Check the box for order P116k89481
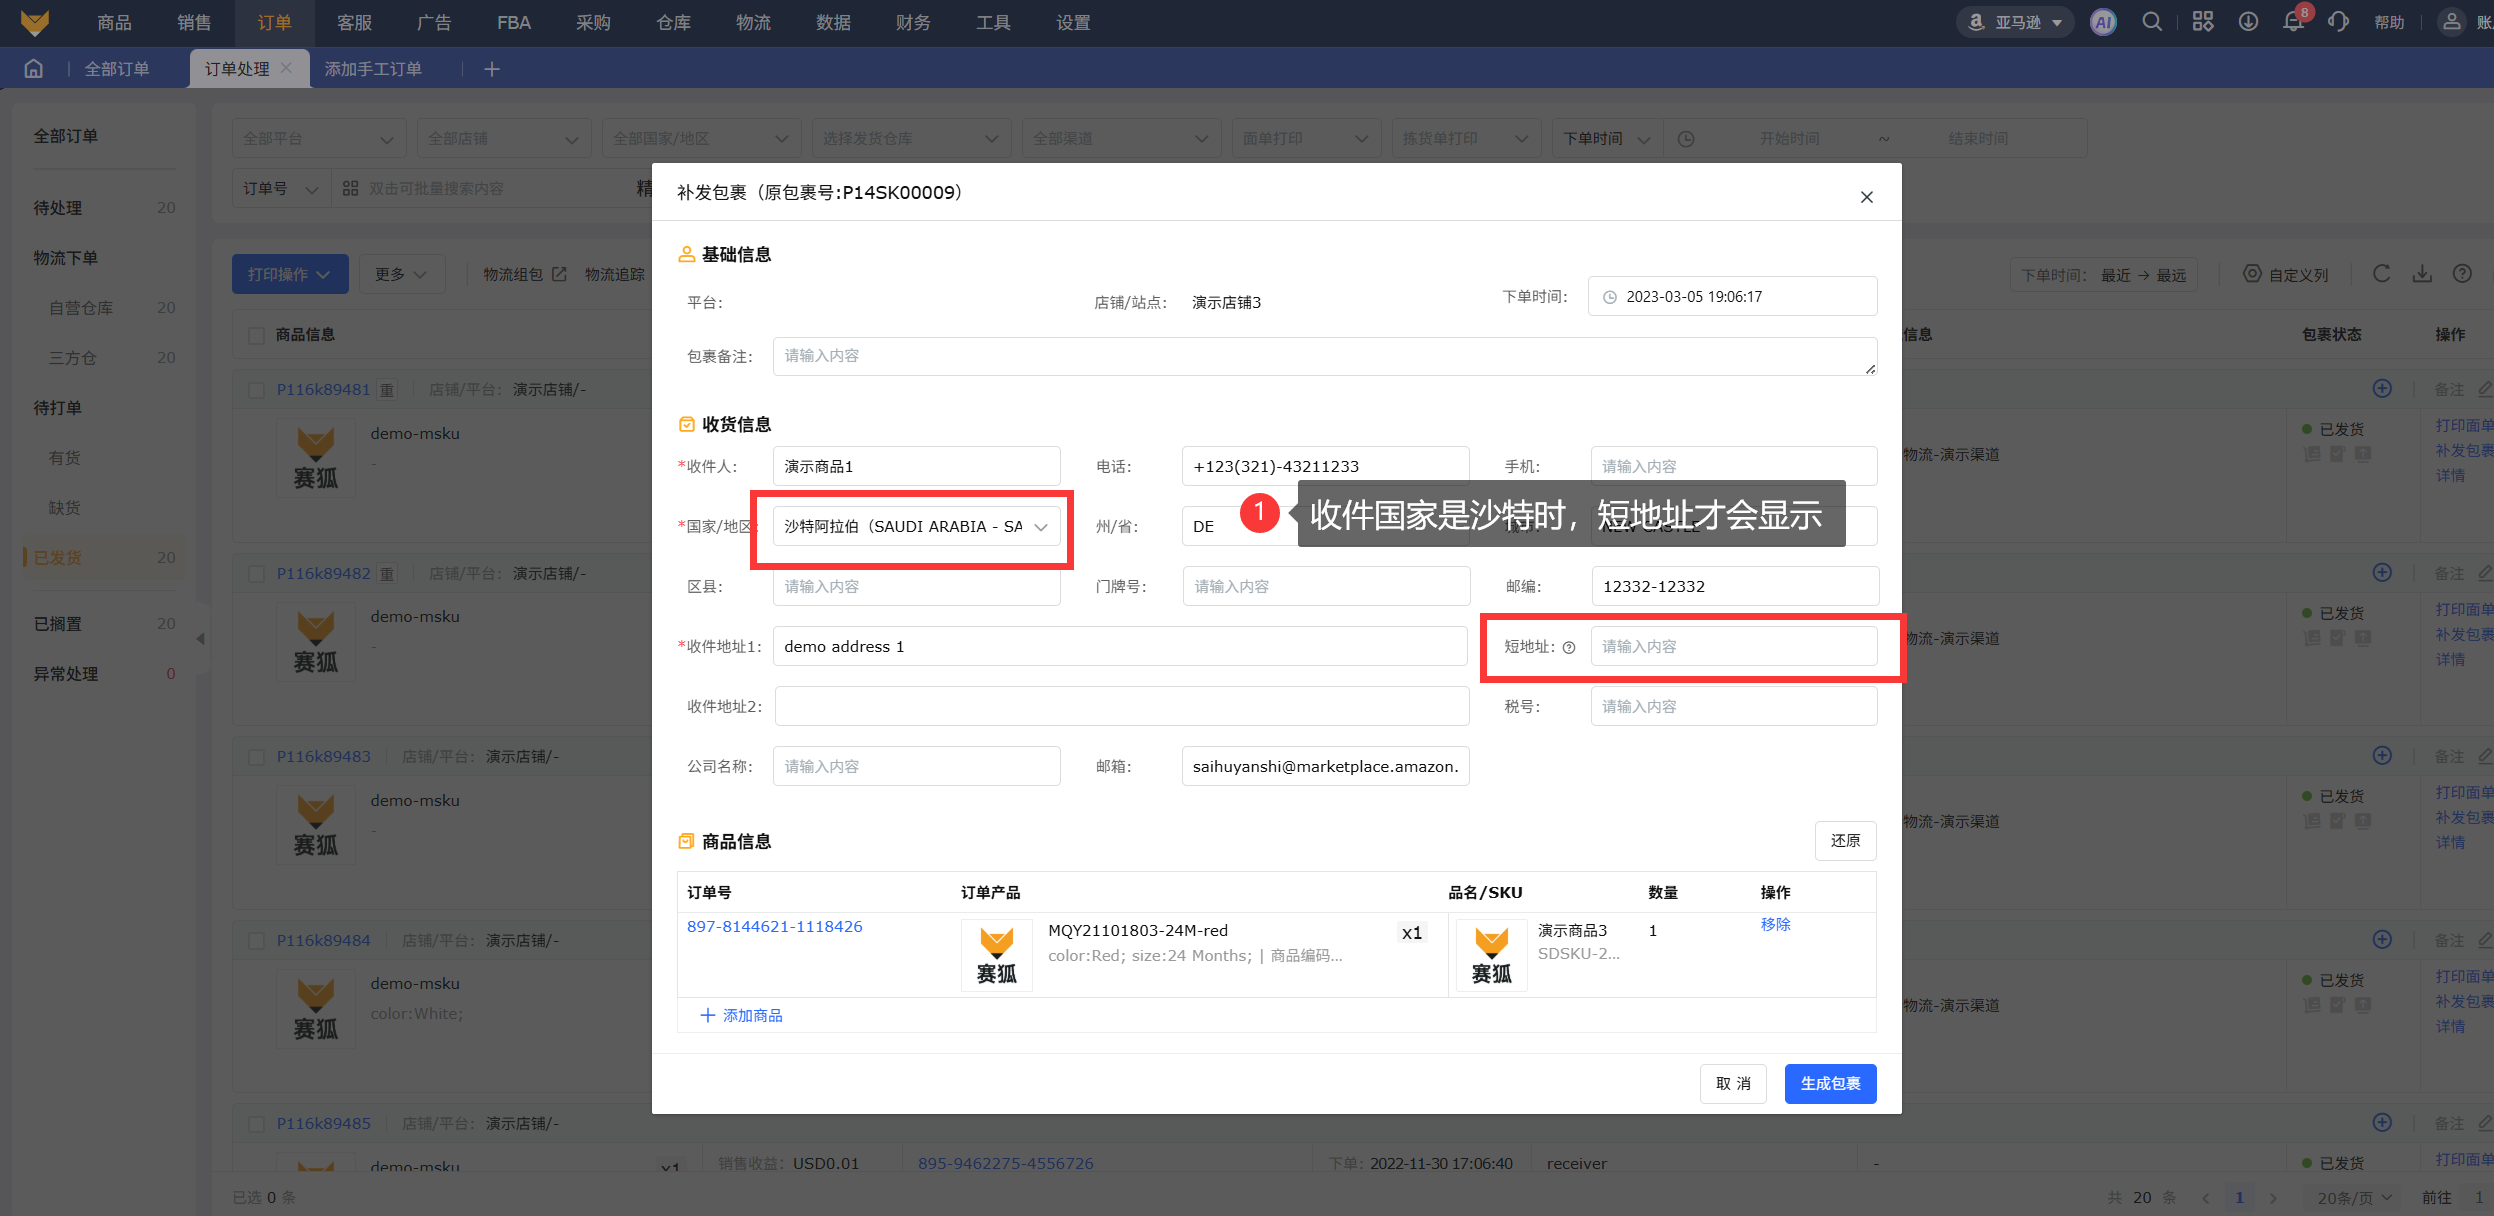This screenshot has height=1216, width=2494. click(x=256, y=390)
